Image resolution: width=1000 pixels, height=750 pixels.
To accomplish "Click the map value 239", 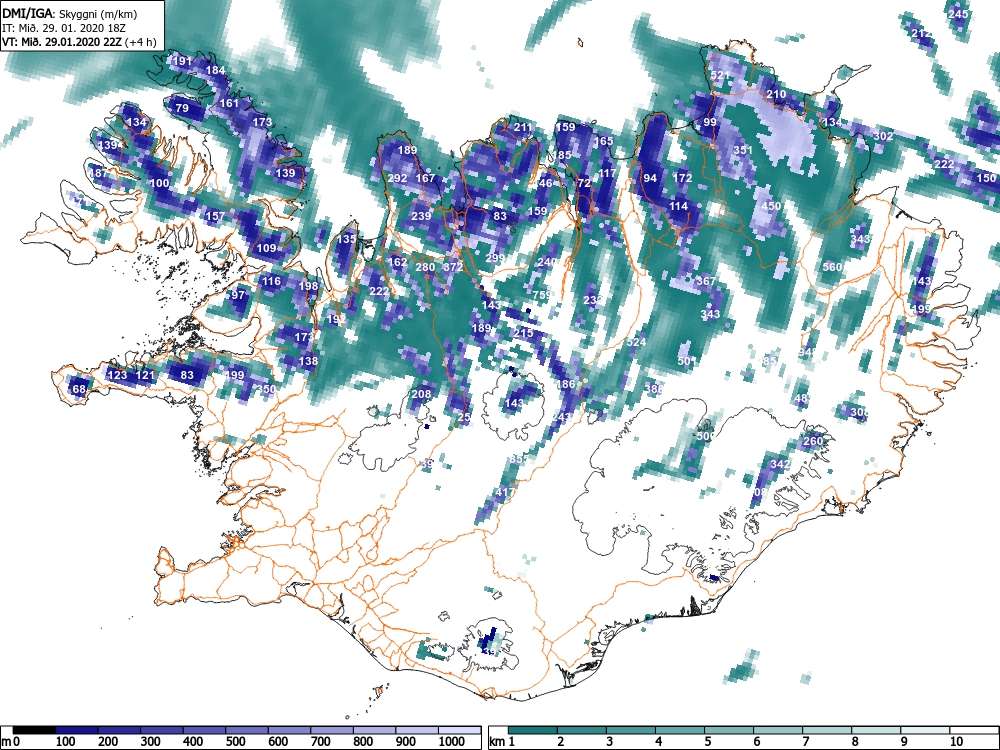I will [421, 216].
